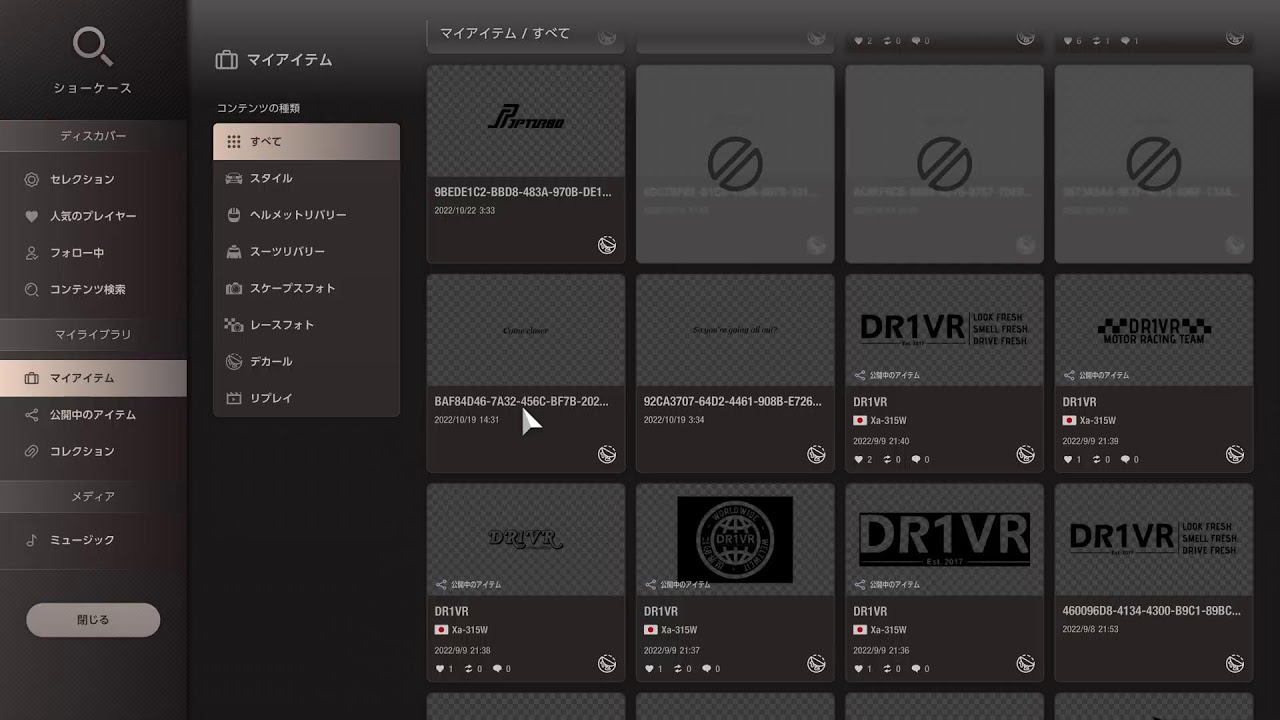1280x720 pixels.
Task: Click like heart on DR1VR 21:40 card
Action: 858,460
